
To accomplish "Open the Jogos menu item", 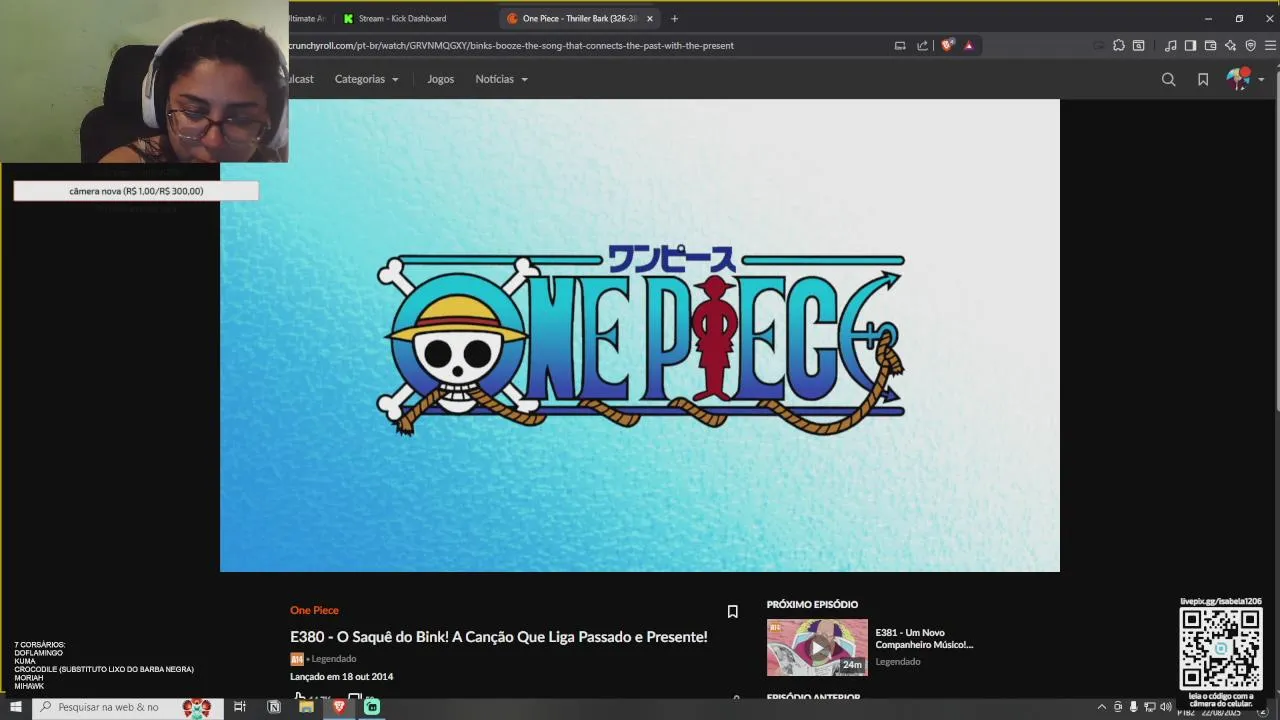I will (440, 79).
